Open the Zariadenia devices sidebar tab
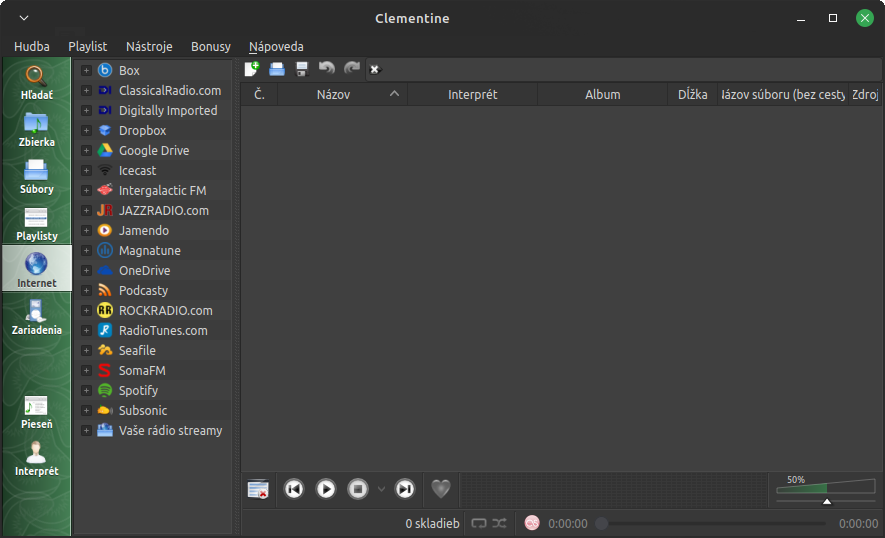Image resolution: width=885 pixels, height=538 pixels. tap(36, 317)
